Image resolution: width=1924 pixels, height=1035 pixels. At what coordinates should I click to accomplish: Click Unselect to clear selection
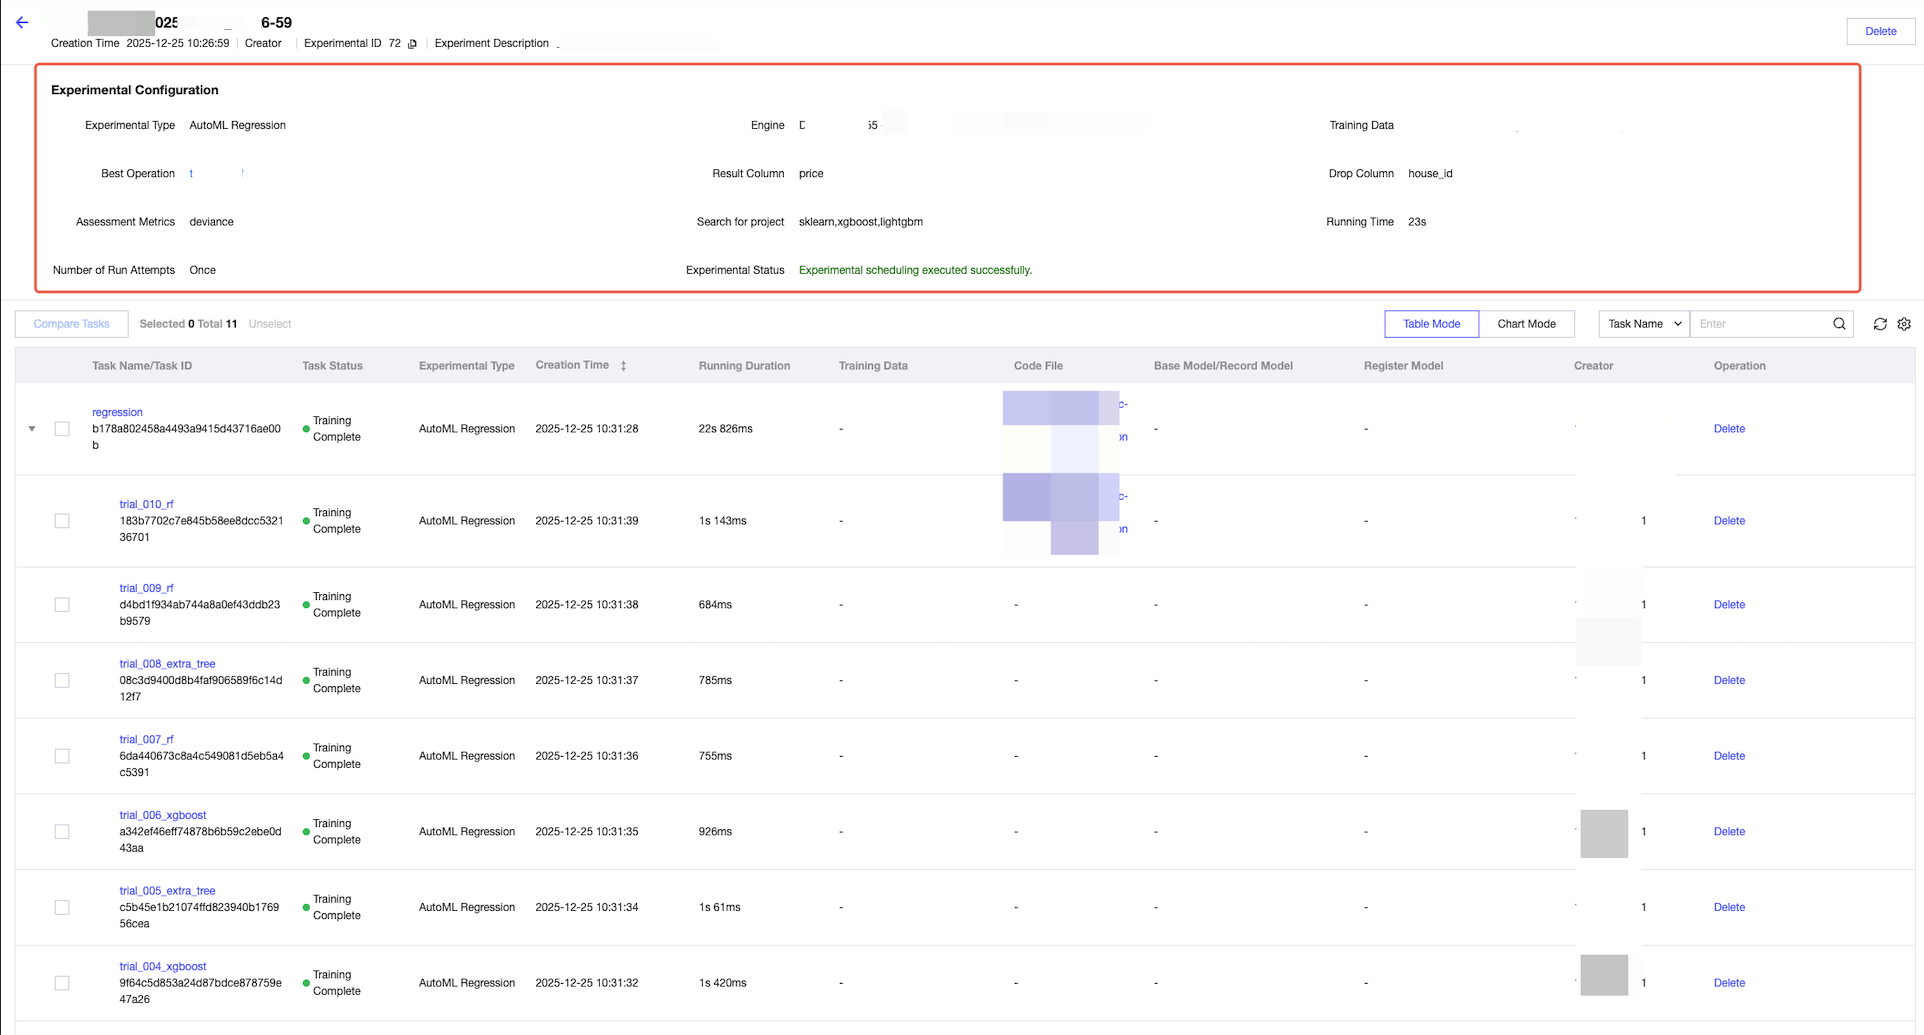click(269, 324)
